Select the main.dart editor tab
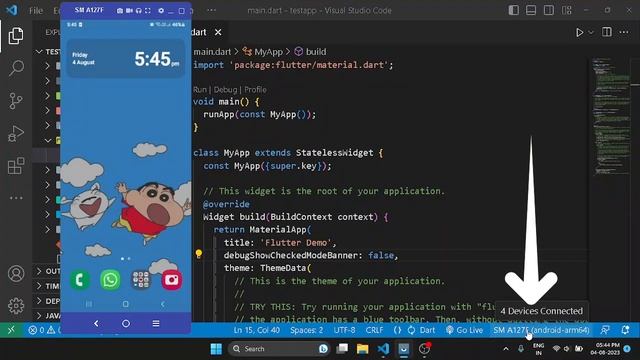 (198, 32)
